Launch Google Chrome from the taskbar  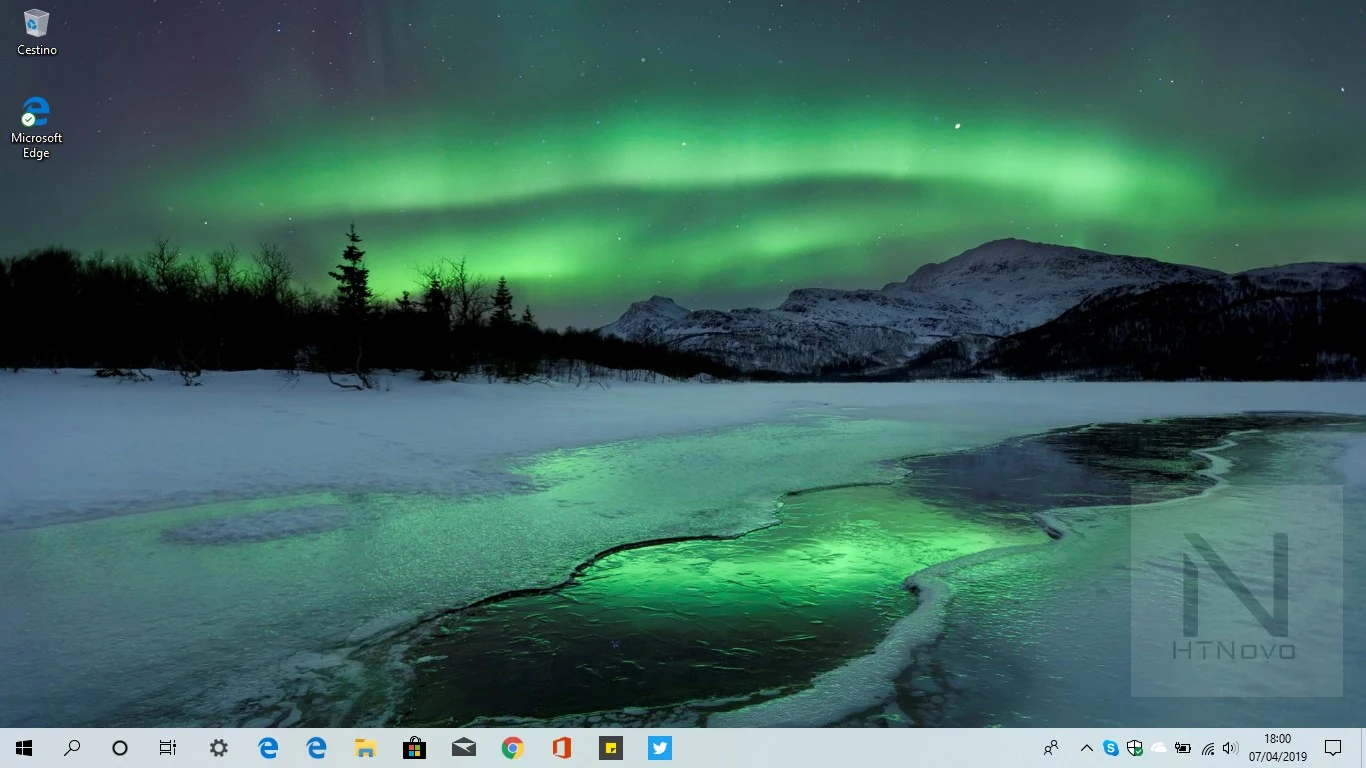[x=512, y=748]
